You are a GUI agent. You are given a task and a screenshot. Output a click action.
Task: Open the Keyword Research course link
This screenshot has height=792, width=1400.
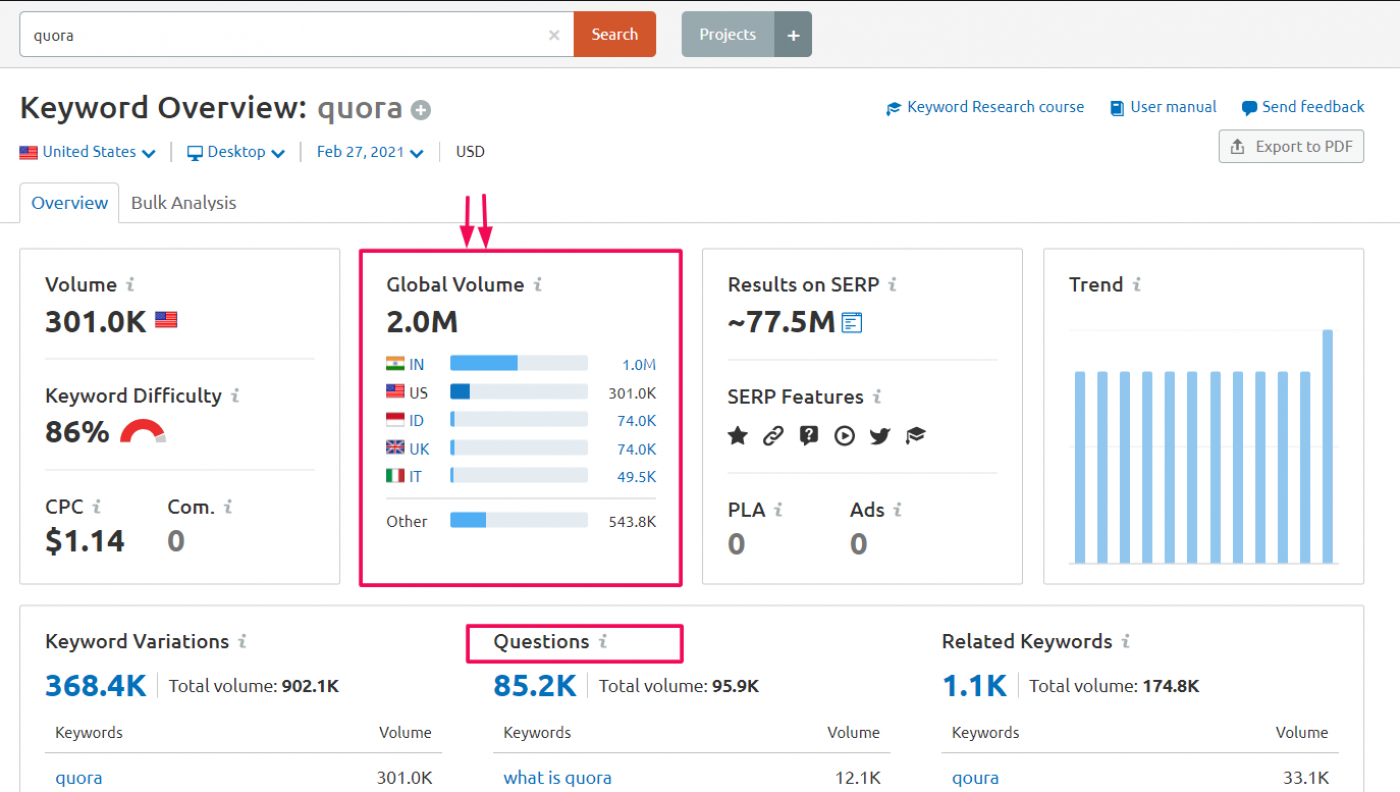(985, 107)
